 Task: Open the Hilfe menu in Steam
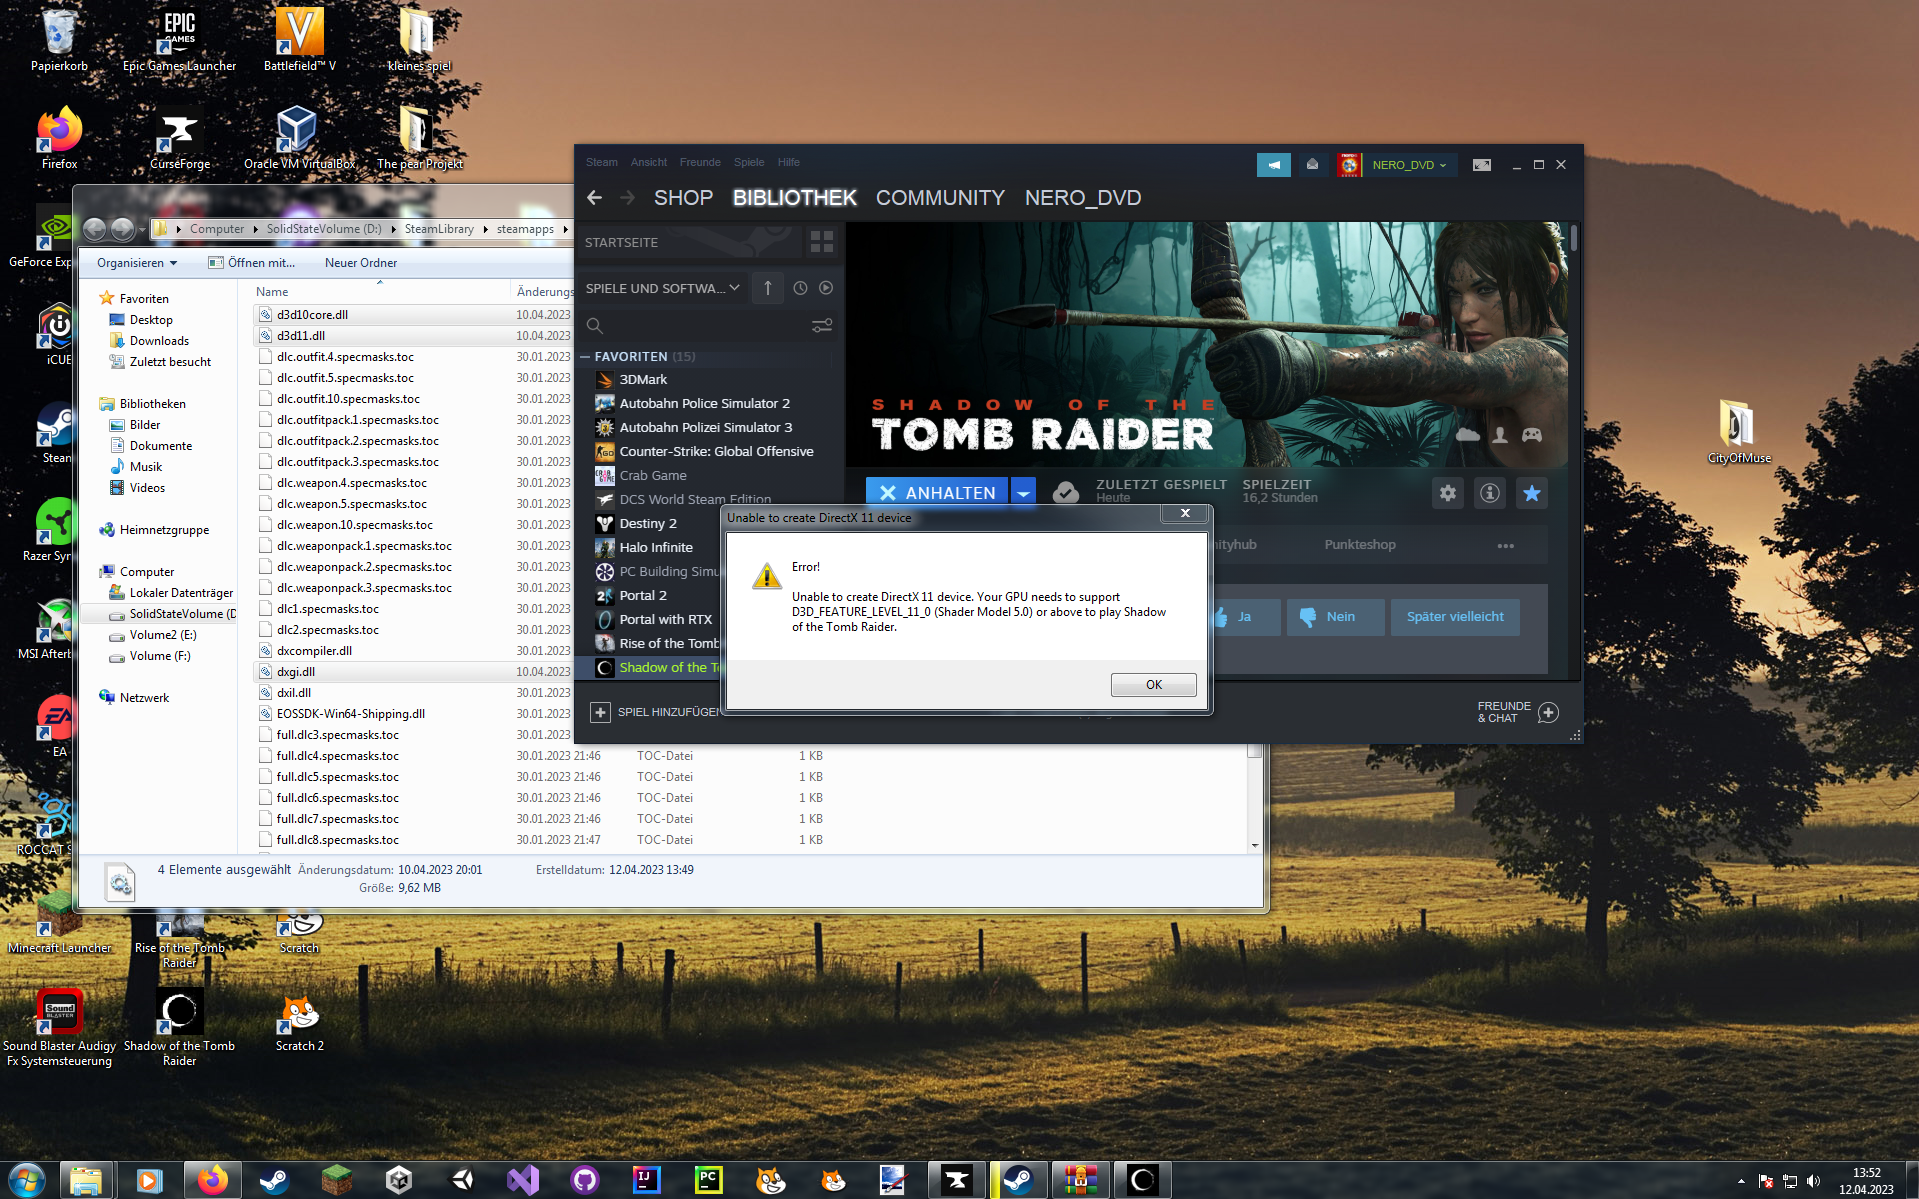coord(789,162)
